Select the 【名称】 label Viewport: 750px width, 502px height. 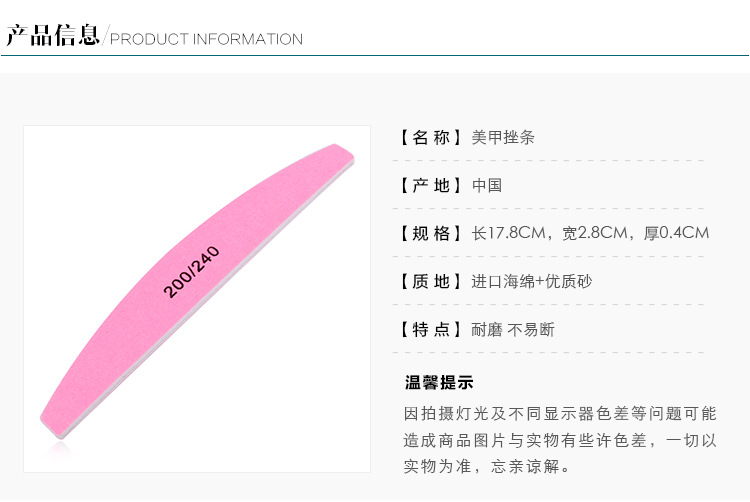pyautogui.click(x=431, y=137)
